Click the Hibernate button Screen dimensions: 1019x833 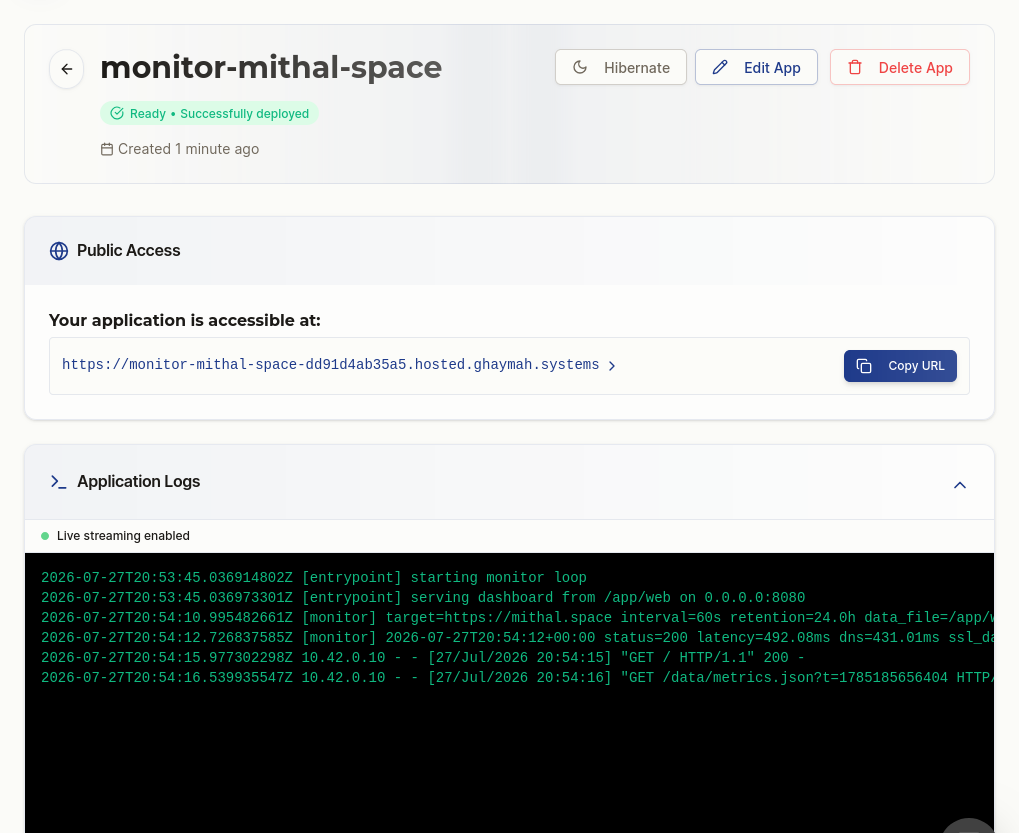coord(621,67)
